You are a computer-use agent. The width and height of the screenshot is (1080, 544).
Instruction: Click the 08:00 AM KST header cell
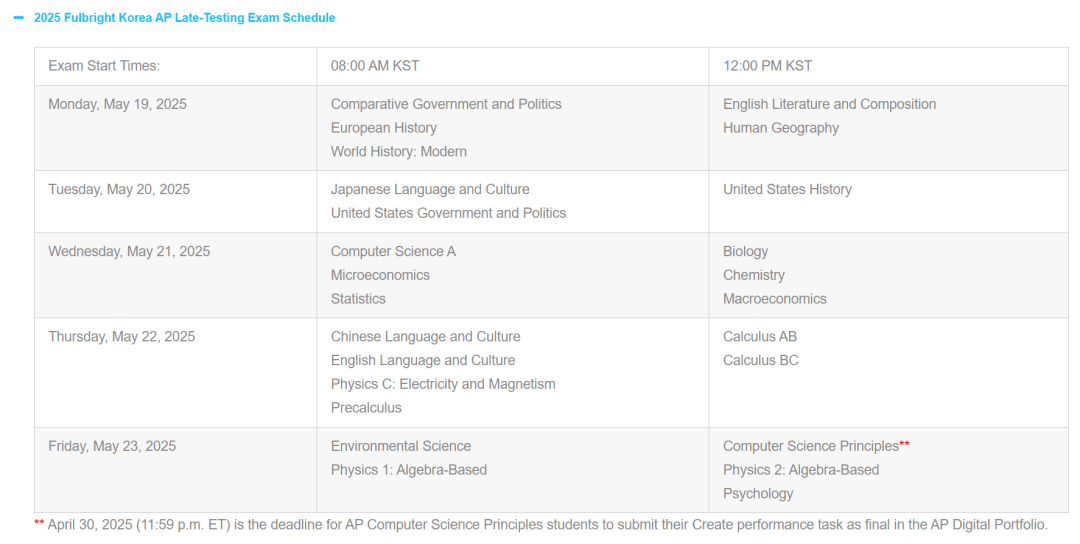512,66
